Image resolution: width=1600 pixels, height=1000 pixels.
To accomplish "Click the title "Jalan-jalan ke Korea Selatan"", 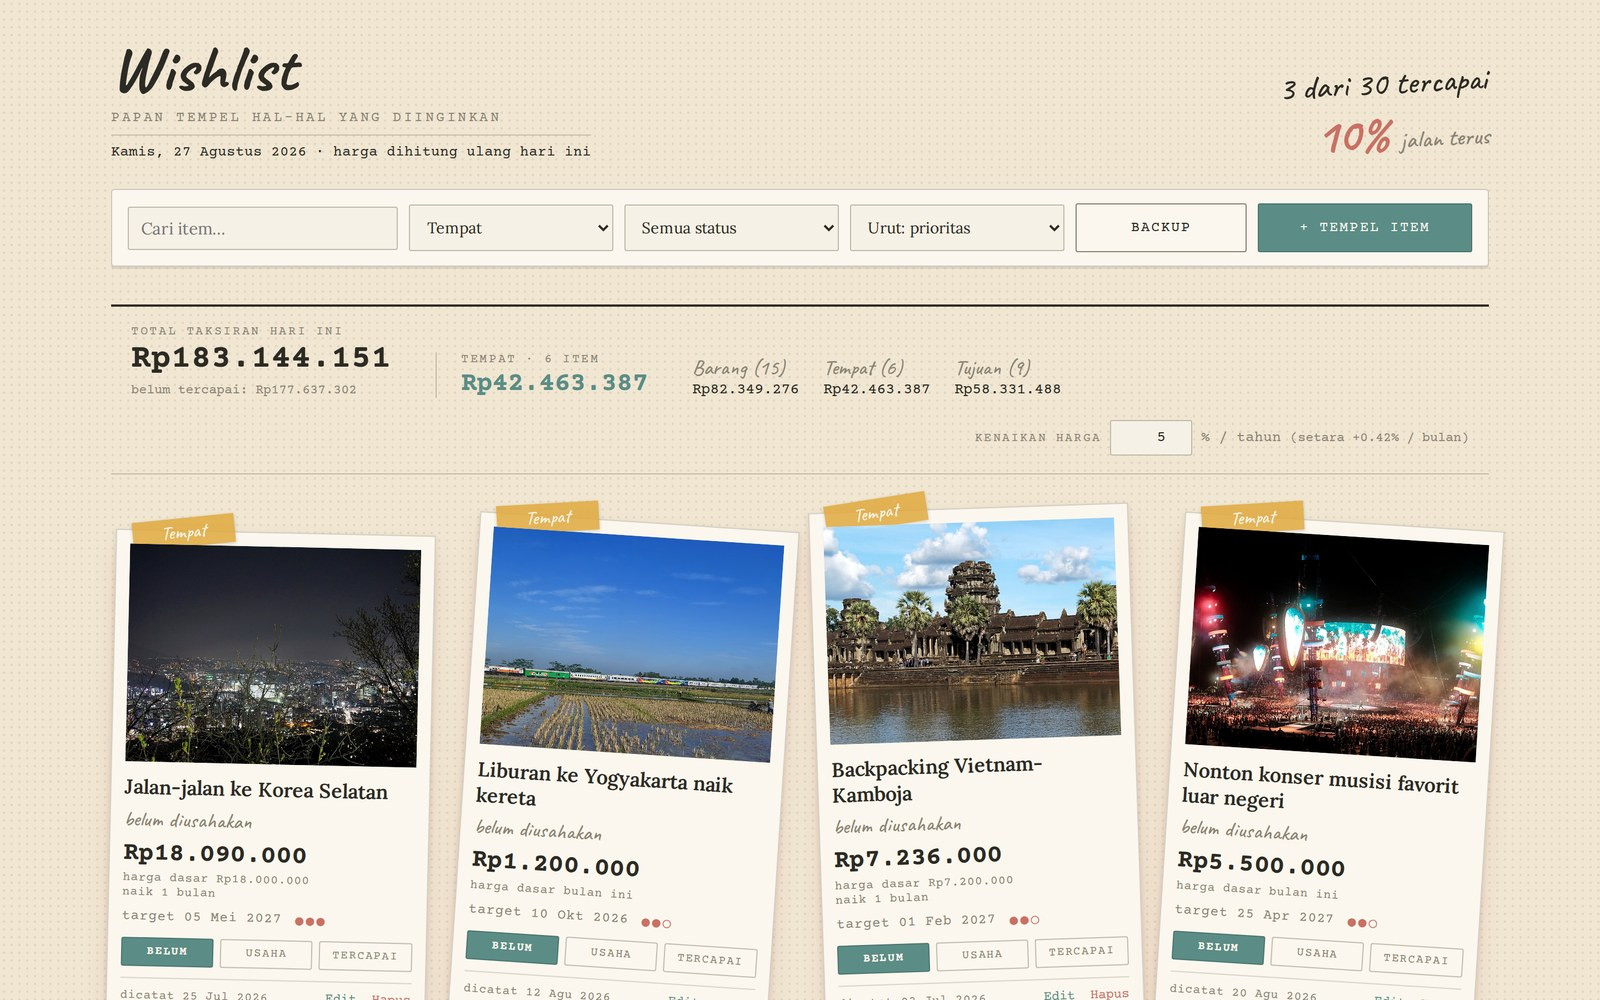I will [256, 790].
